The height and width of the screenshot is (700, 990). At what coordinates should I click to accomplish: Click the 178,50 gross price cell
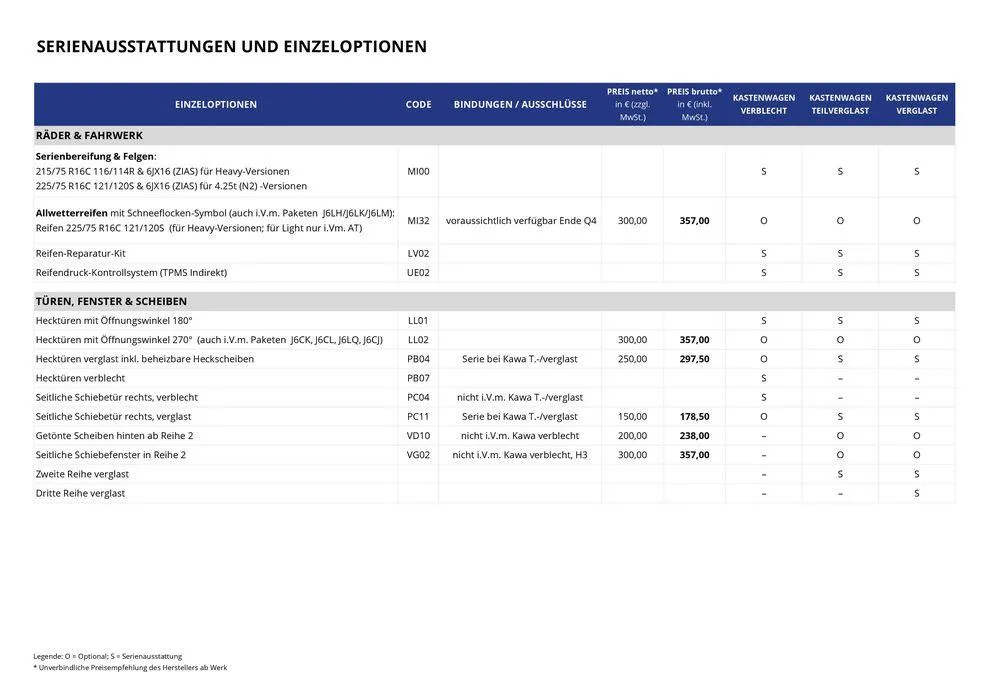694,417
